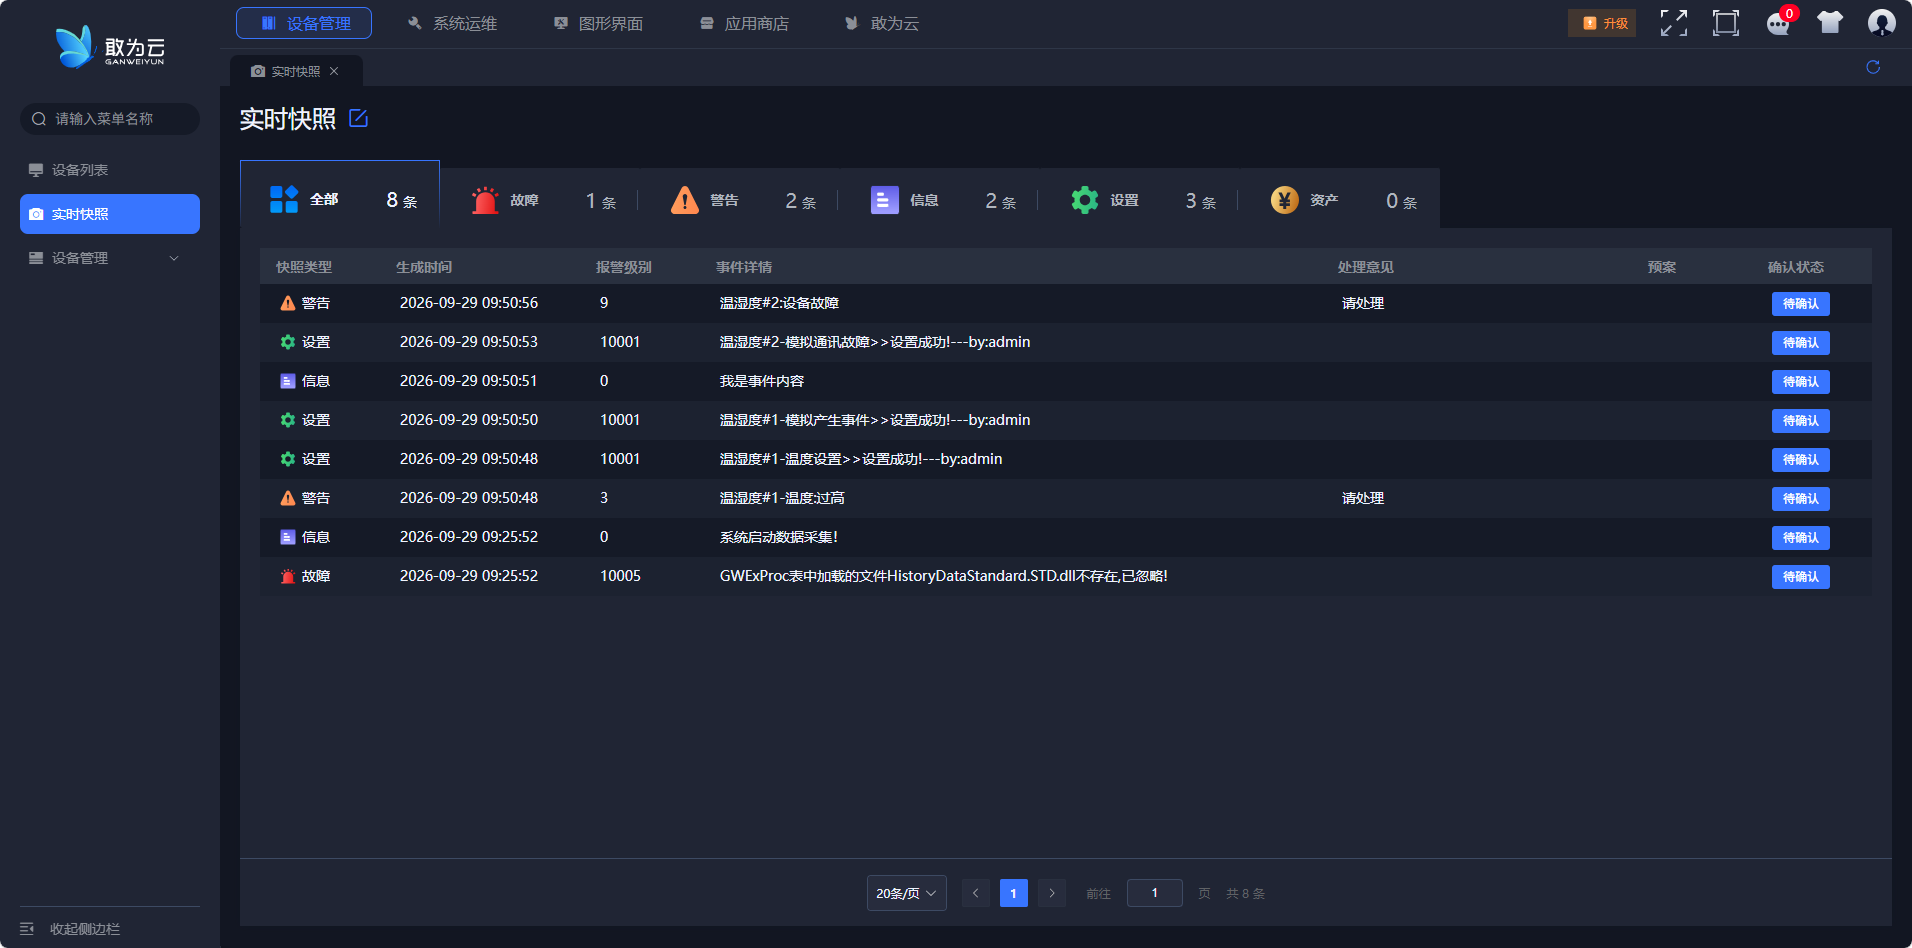Click the 前往 page number input

[1154, 893]
